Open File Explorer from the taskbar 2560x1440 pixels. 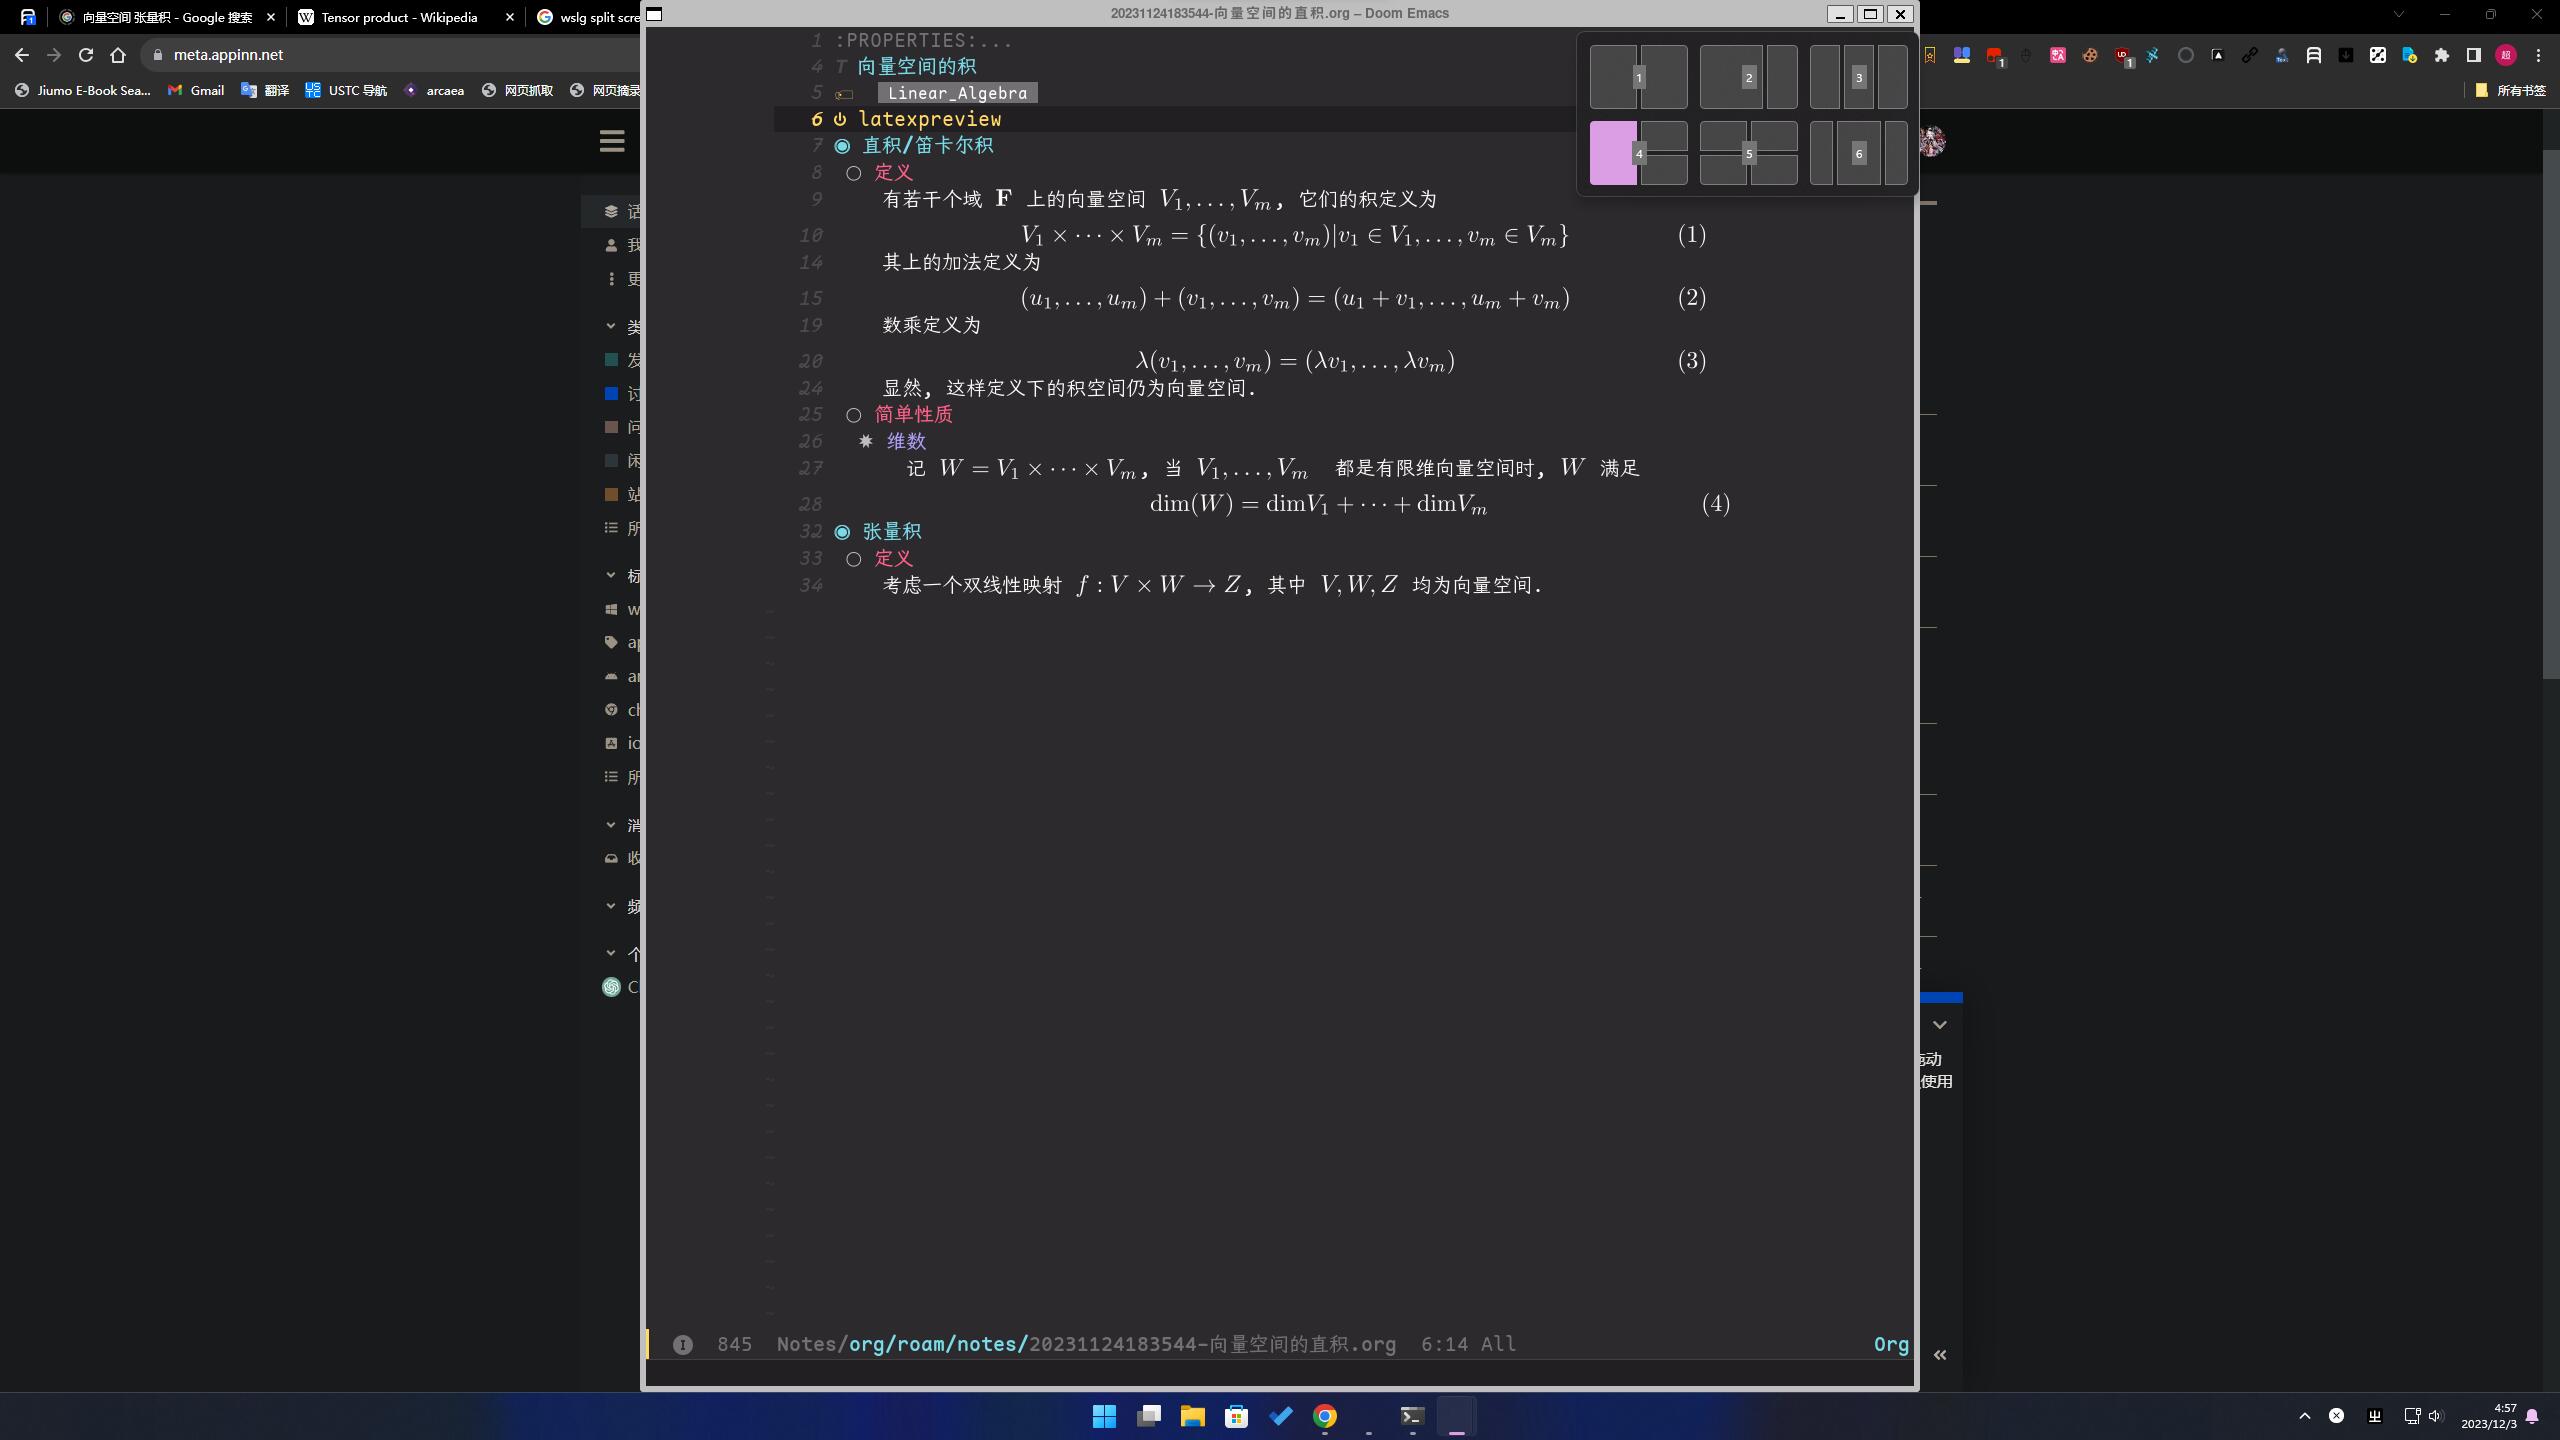coord(1192,1416)
